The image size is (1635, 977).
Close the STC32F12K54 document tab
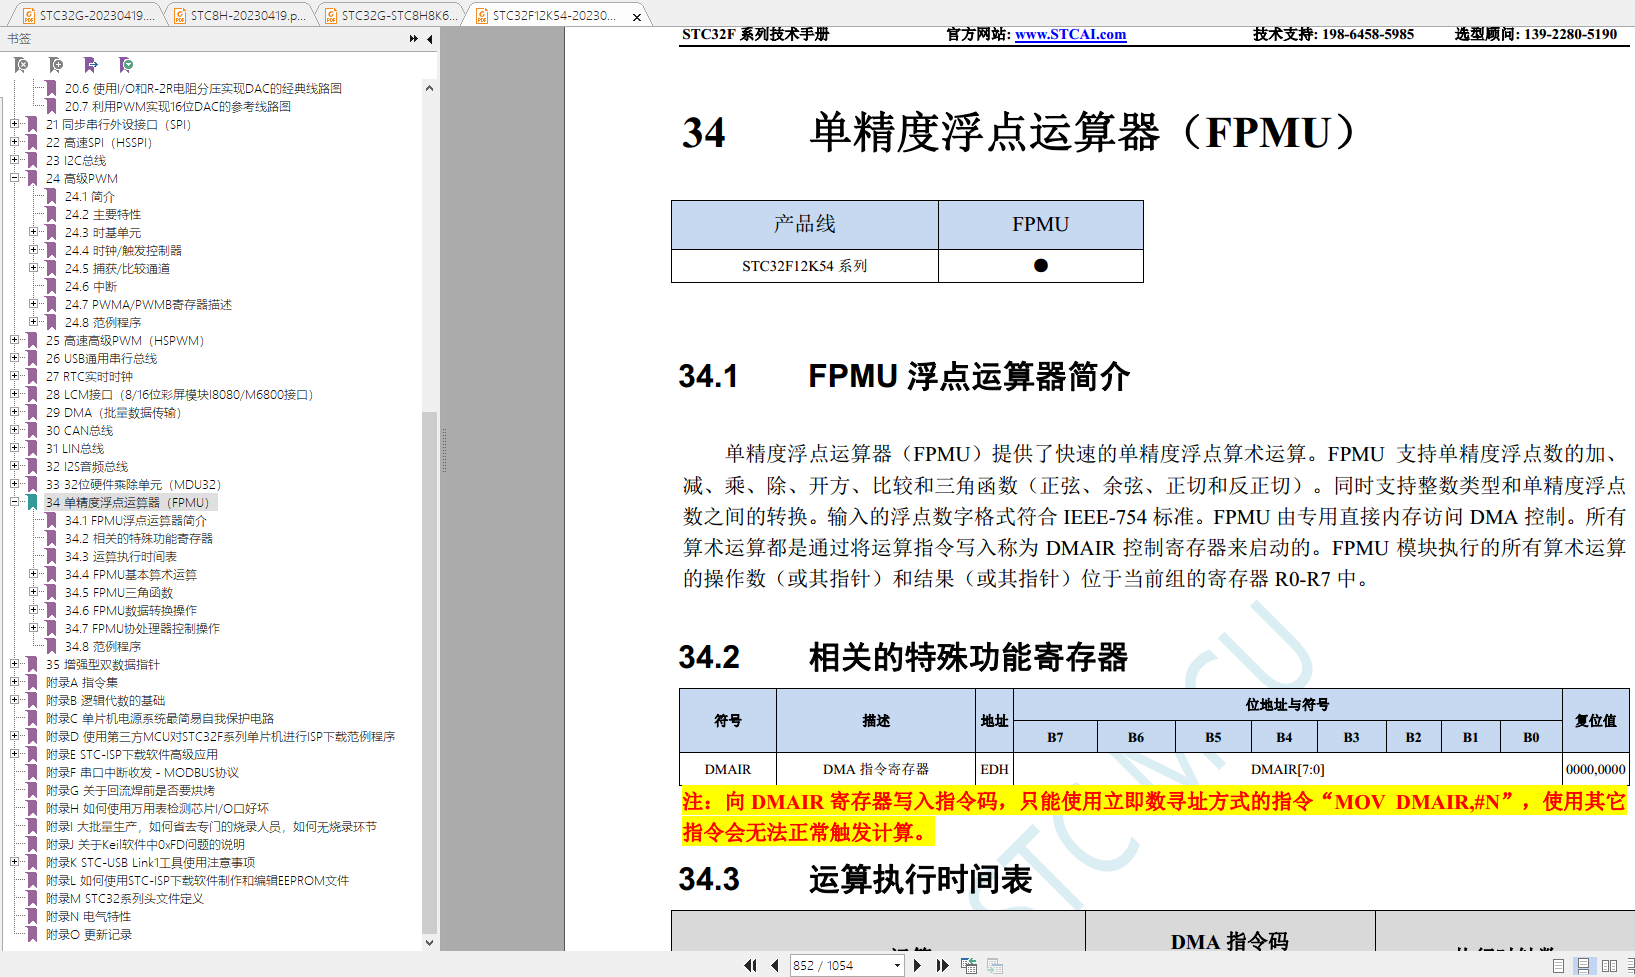point(637,16)
